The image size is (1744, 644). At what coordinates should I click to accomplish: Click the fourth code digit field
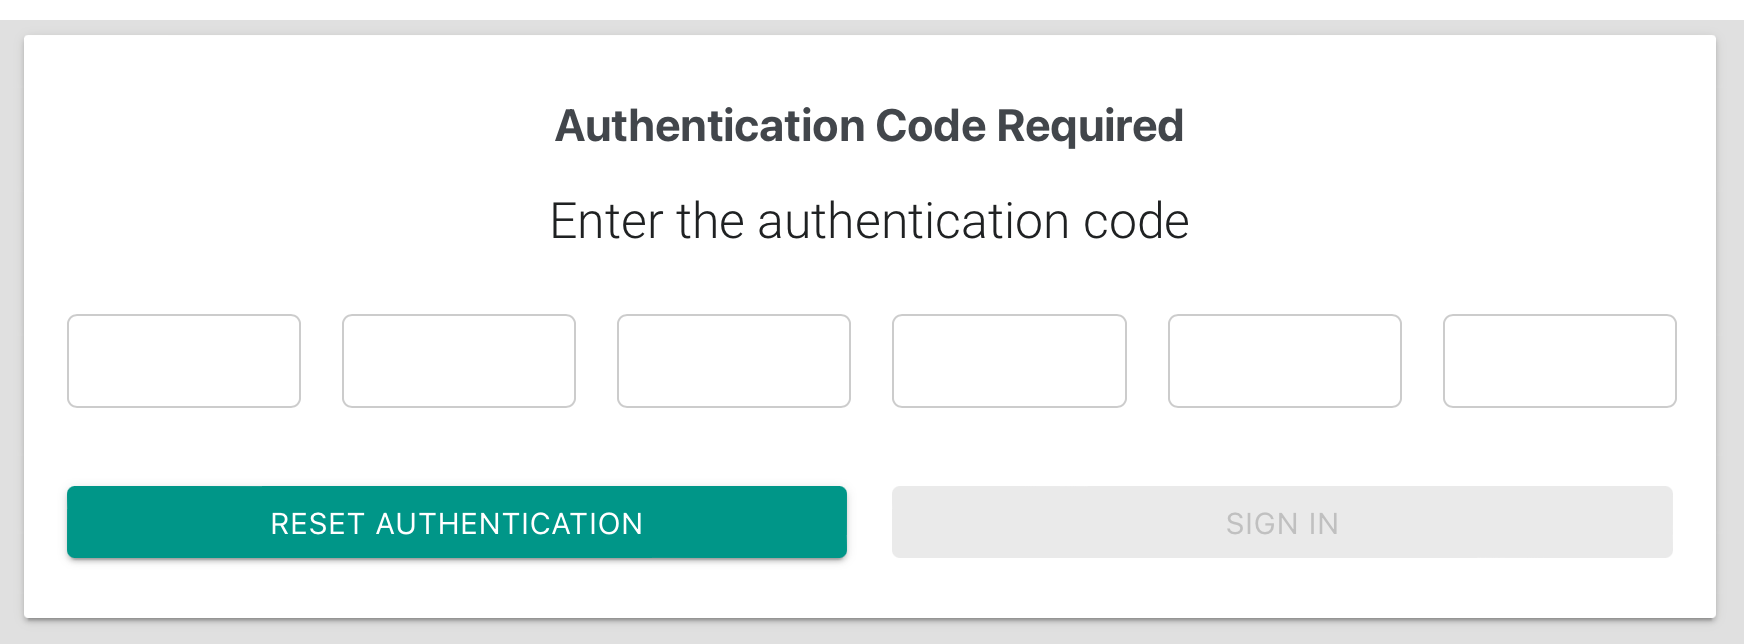point(1009,361)
